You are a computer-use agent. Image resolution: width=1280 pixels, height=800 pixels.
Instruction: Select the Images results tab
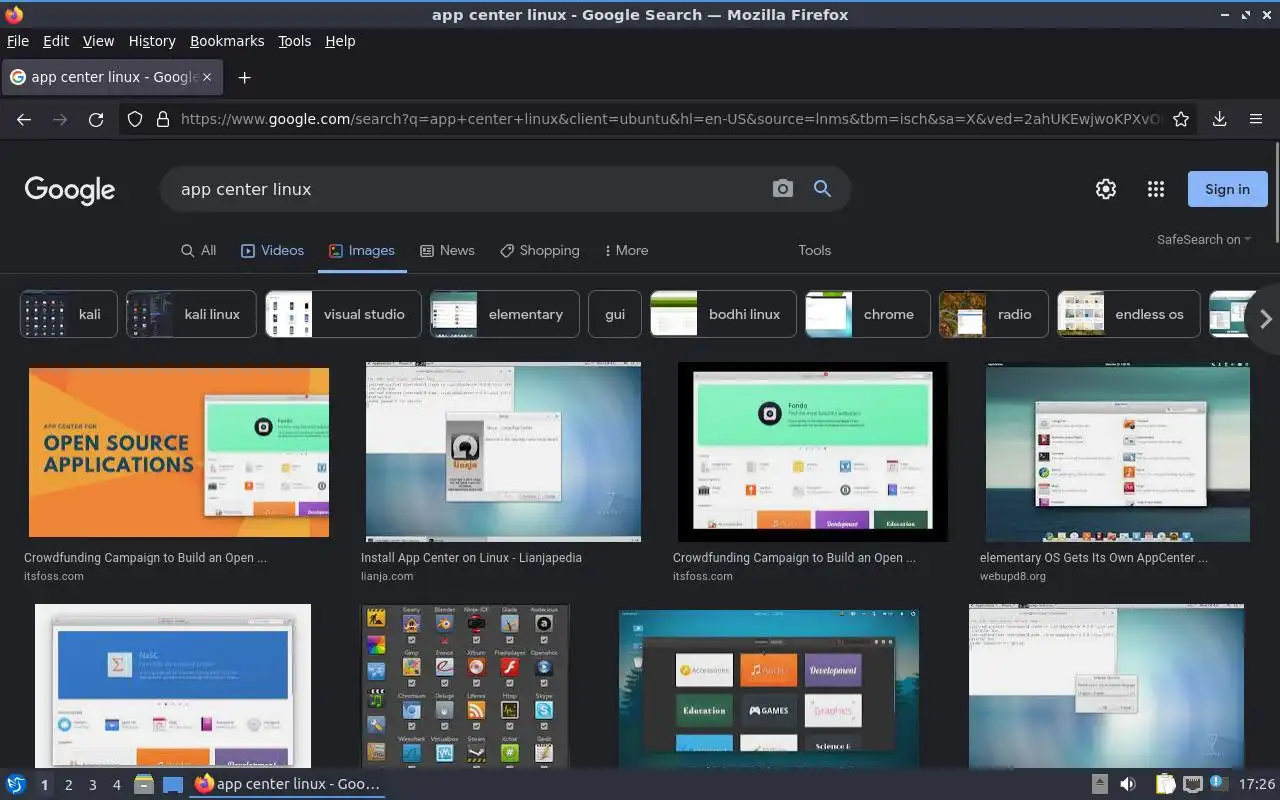(362, 250)
